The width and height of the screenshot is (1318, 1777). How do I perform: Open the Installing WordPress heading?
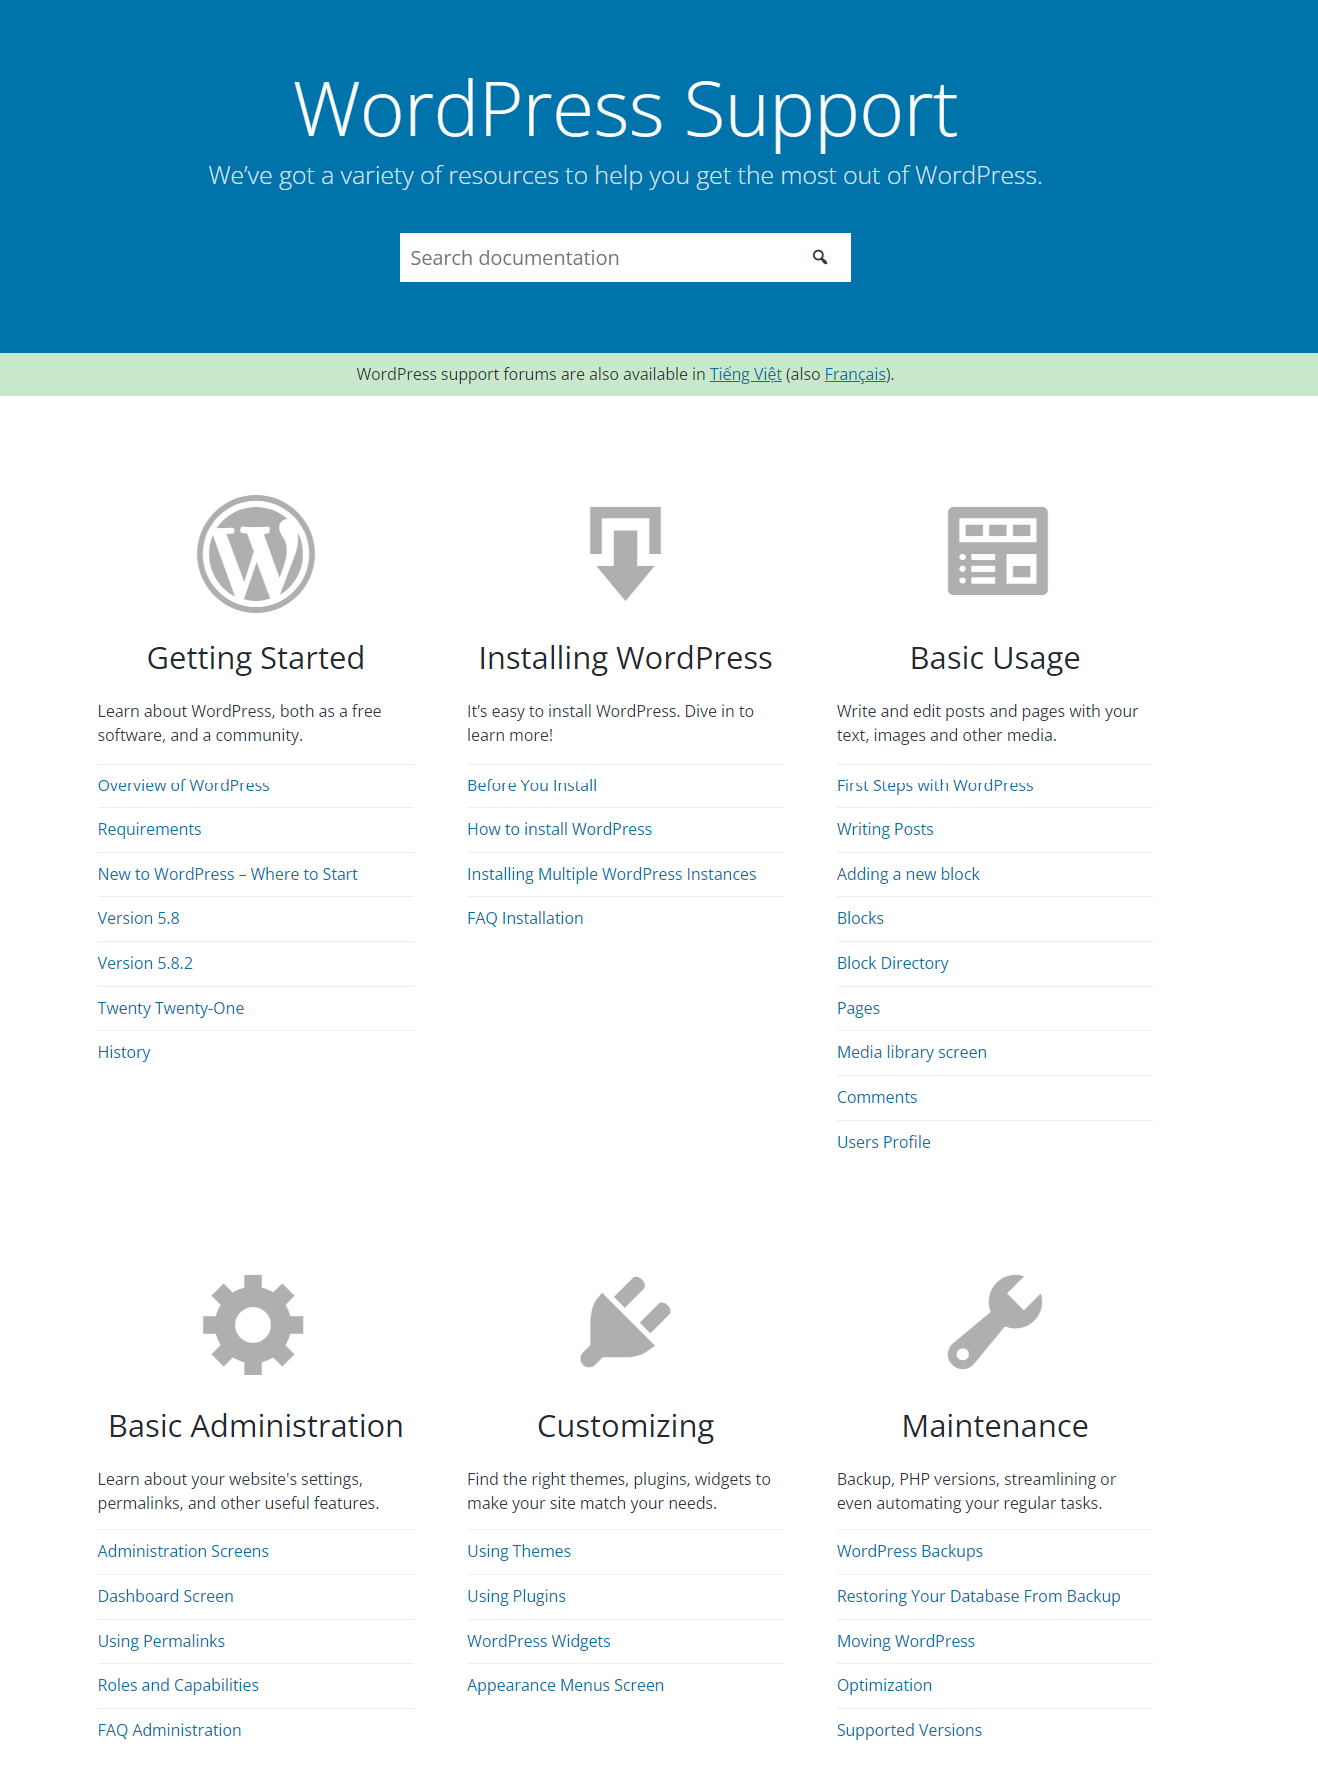coord(625,658)
